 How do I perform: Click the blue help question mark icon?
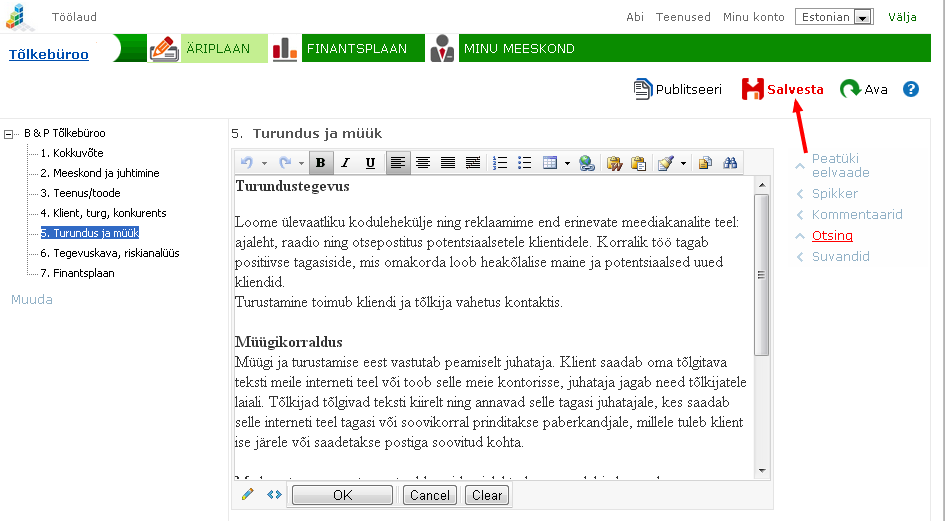coord(911,89)
